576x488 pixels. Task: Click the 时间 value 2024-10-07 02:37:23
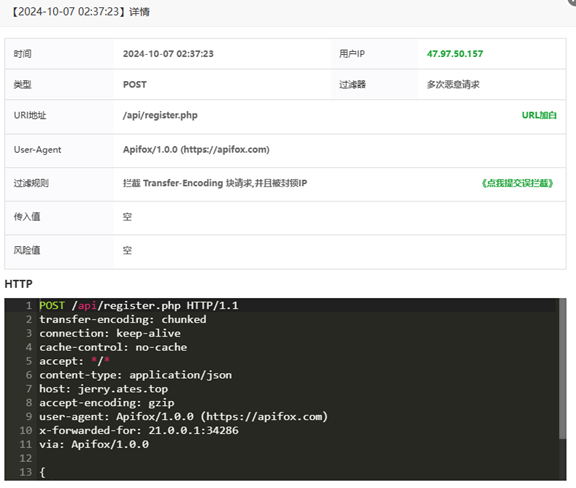[168, 54]
